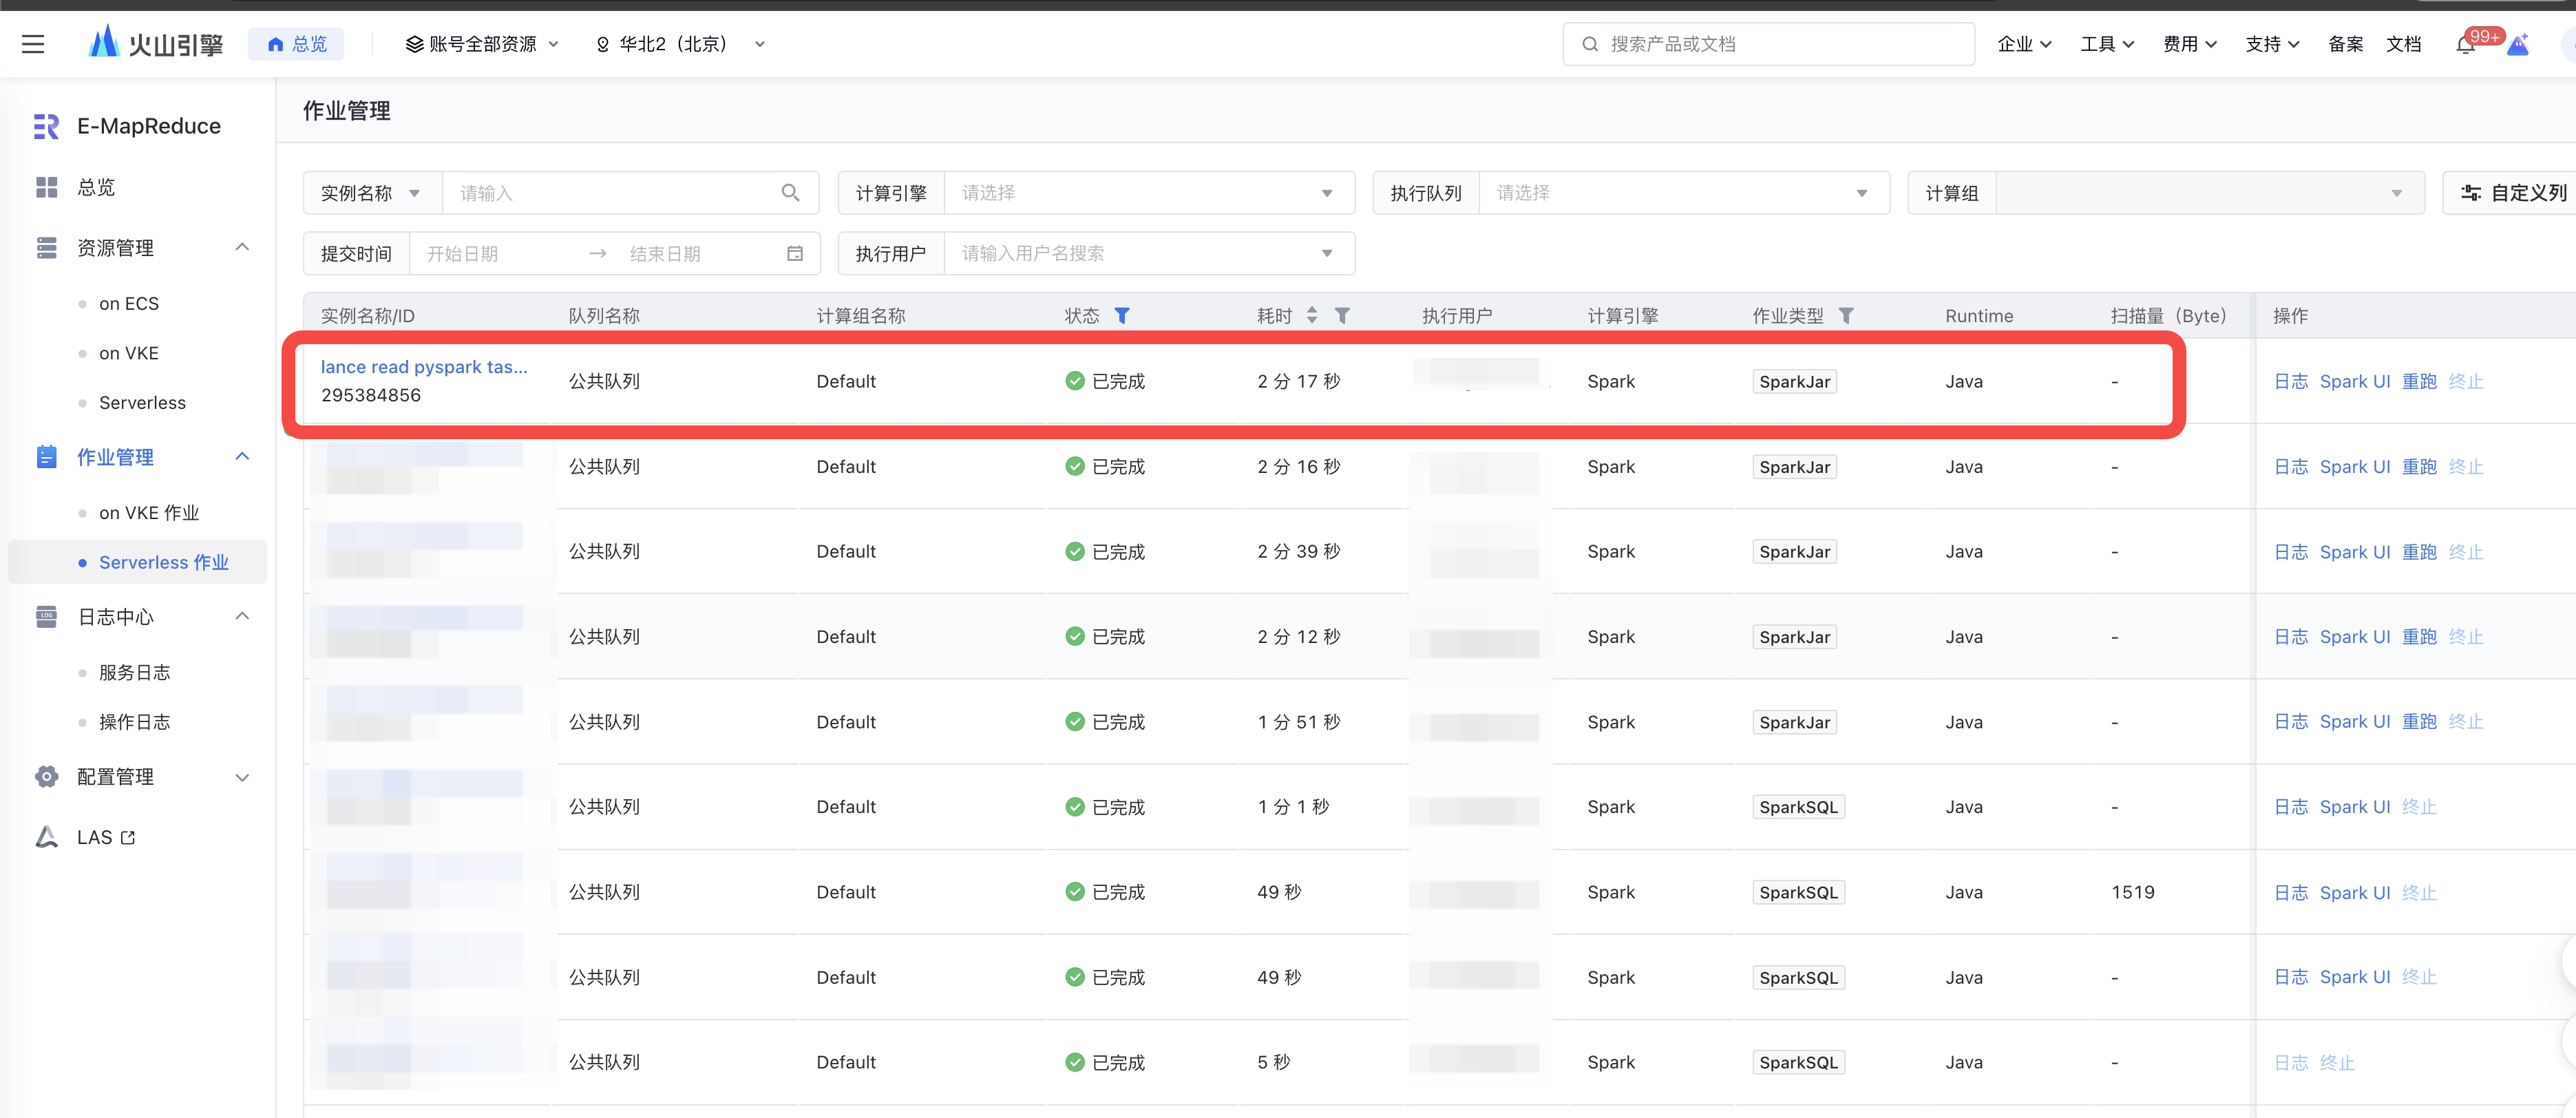Open 日志 for the 2分17秒 job
Image resolution: width=2576 pixels, height=1118 pixels.
[x=2290, y=381]
